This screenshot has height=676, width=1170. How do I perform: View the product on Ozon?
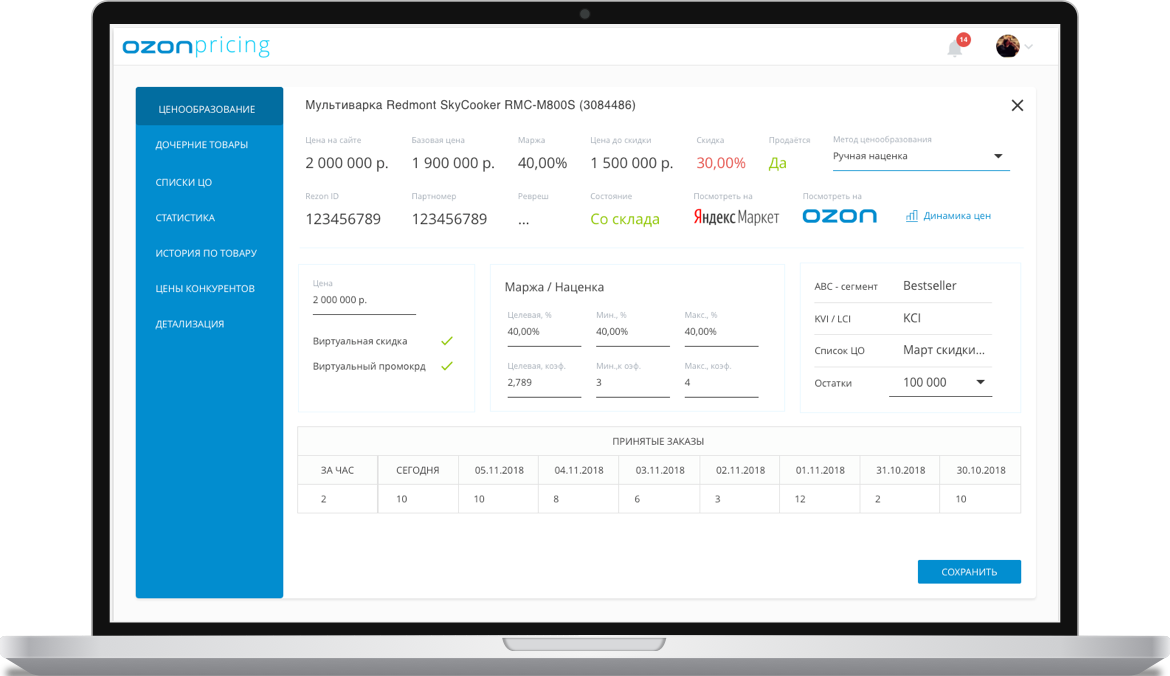pos(839,216)
